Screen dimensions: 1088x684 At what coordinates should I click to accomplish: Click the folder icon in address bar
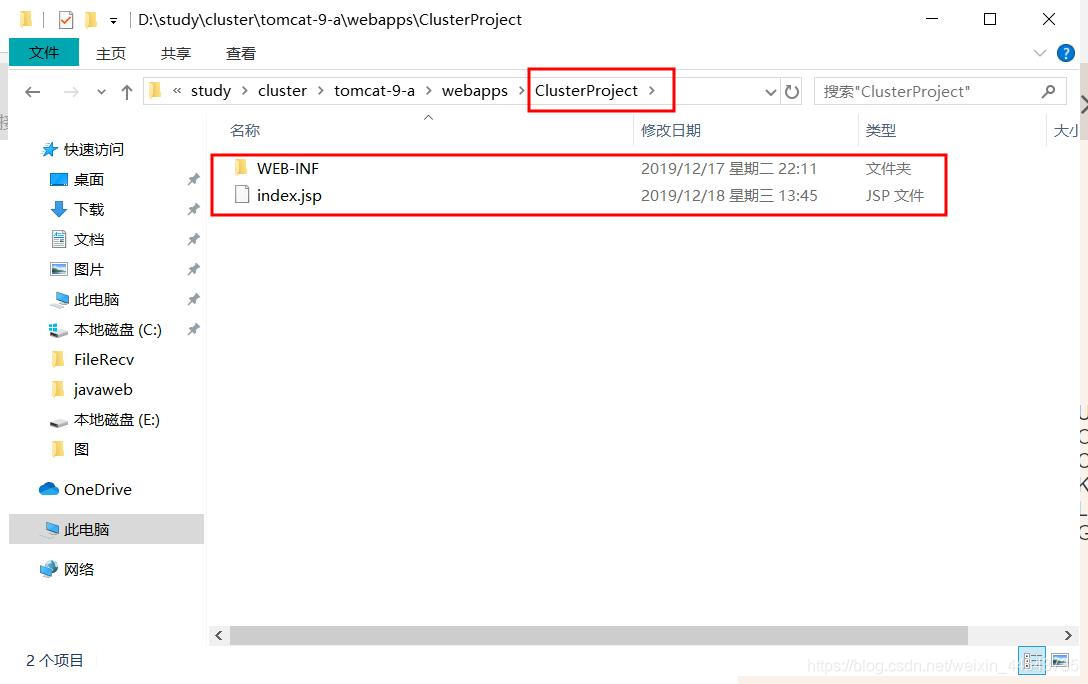click(155, 90)
